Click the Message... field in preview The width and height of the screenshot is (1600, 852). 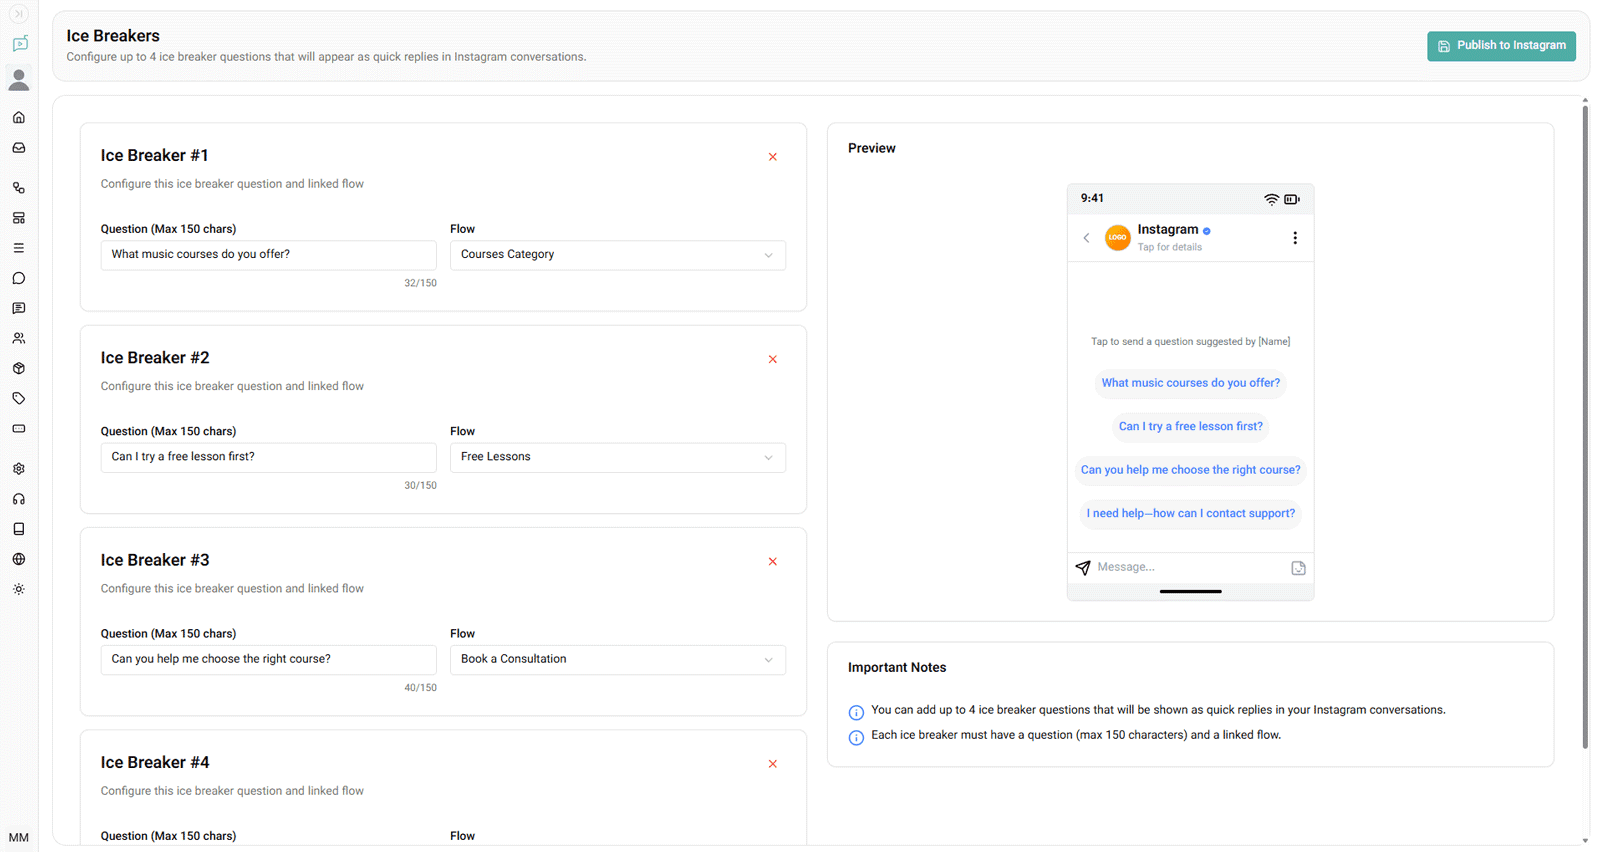click(1190, 567)
